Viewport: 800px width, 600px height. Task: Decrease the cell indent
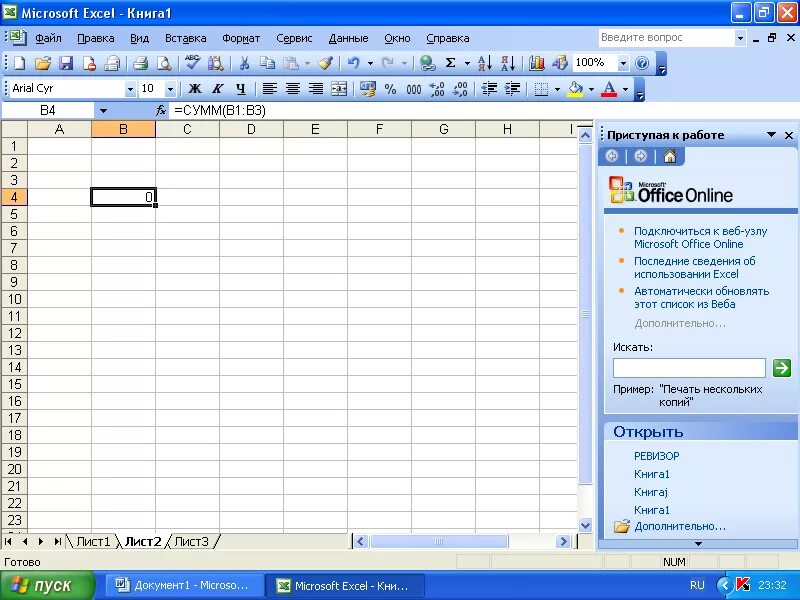(489, 89)
